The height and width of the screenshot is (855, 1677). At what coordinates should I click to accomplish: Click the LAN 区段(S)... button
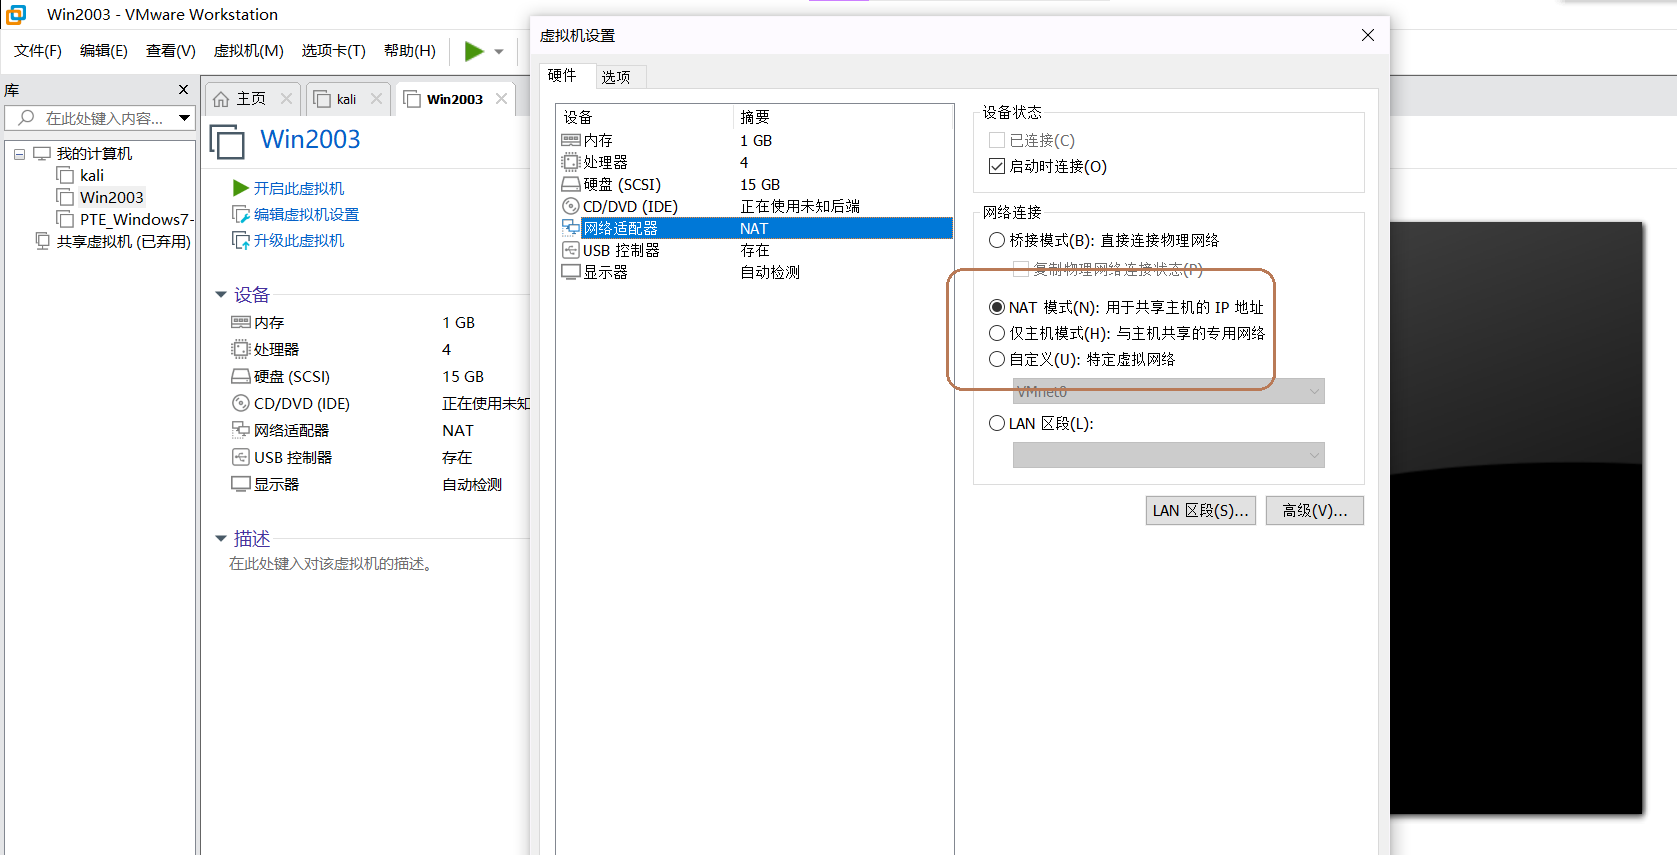(x=1201, y=511)
